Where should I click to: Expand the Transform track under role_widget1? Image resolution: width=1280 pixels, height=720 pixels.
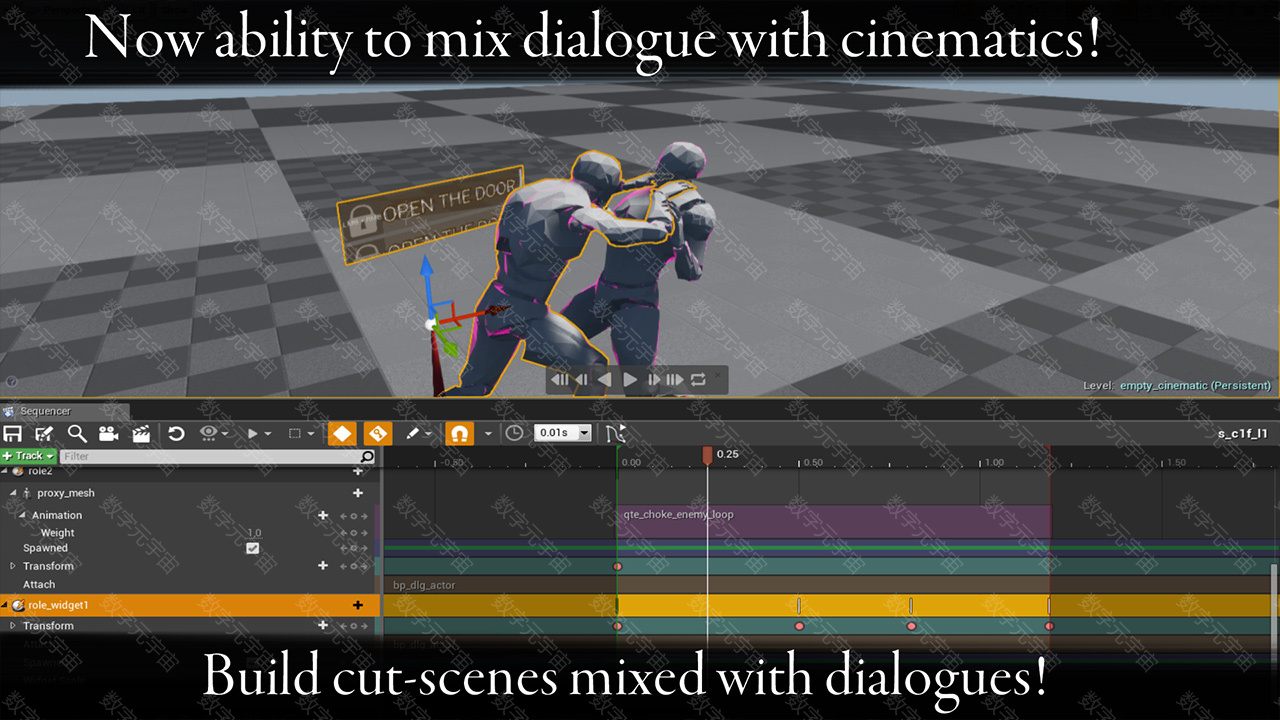pyautogui.click(x=14, y=626)
